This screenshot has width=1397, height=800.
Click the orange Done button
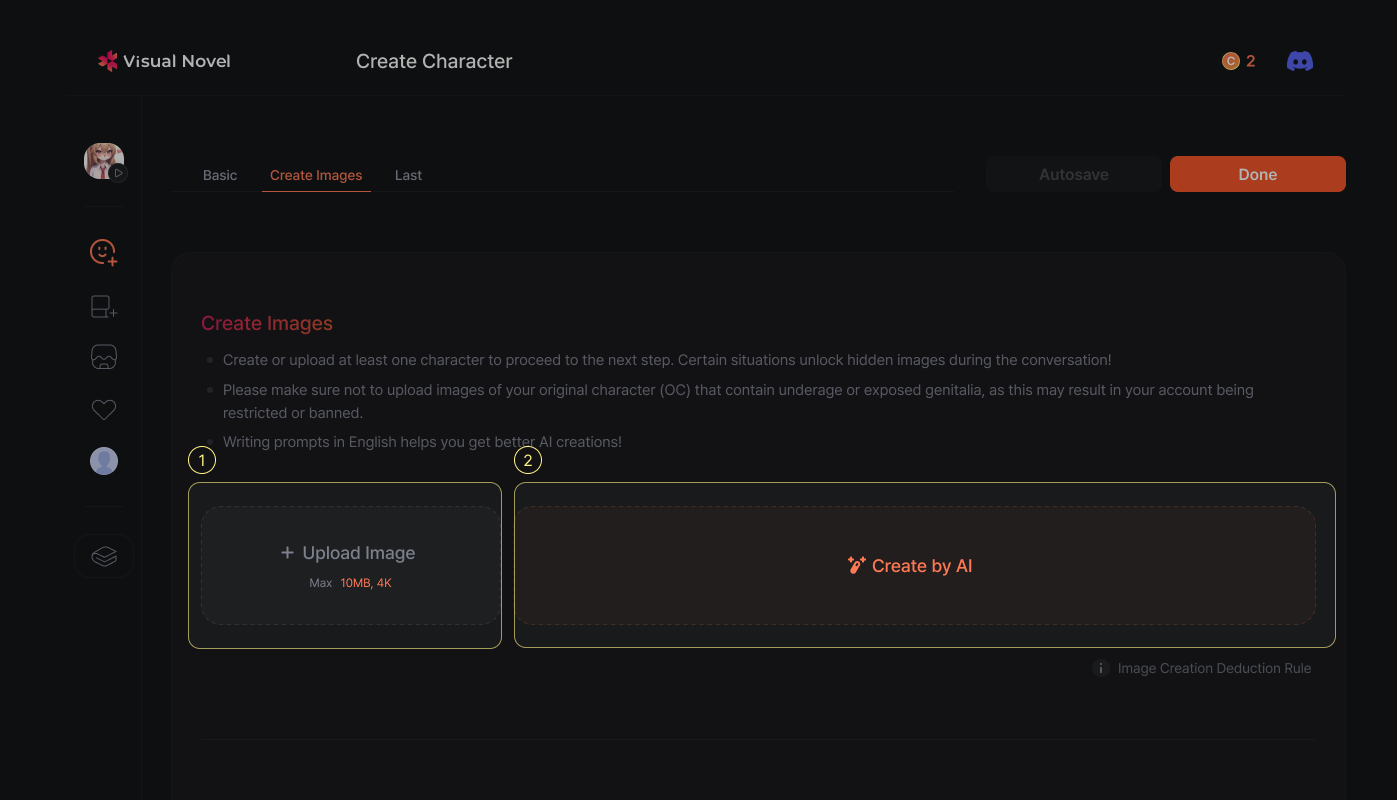pyautogui.click(x=1257, y=174)
